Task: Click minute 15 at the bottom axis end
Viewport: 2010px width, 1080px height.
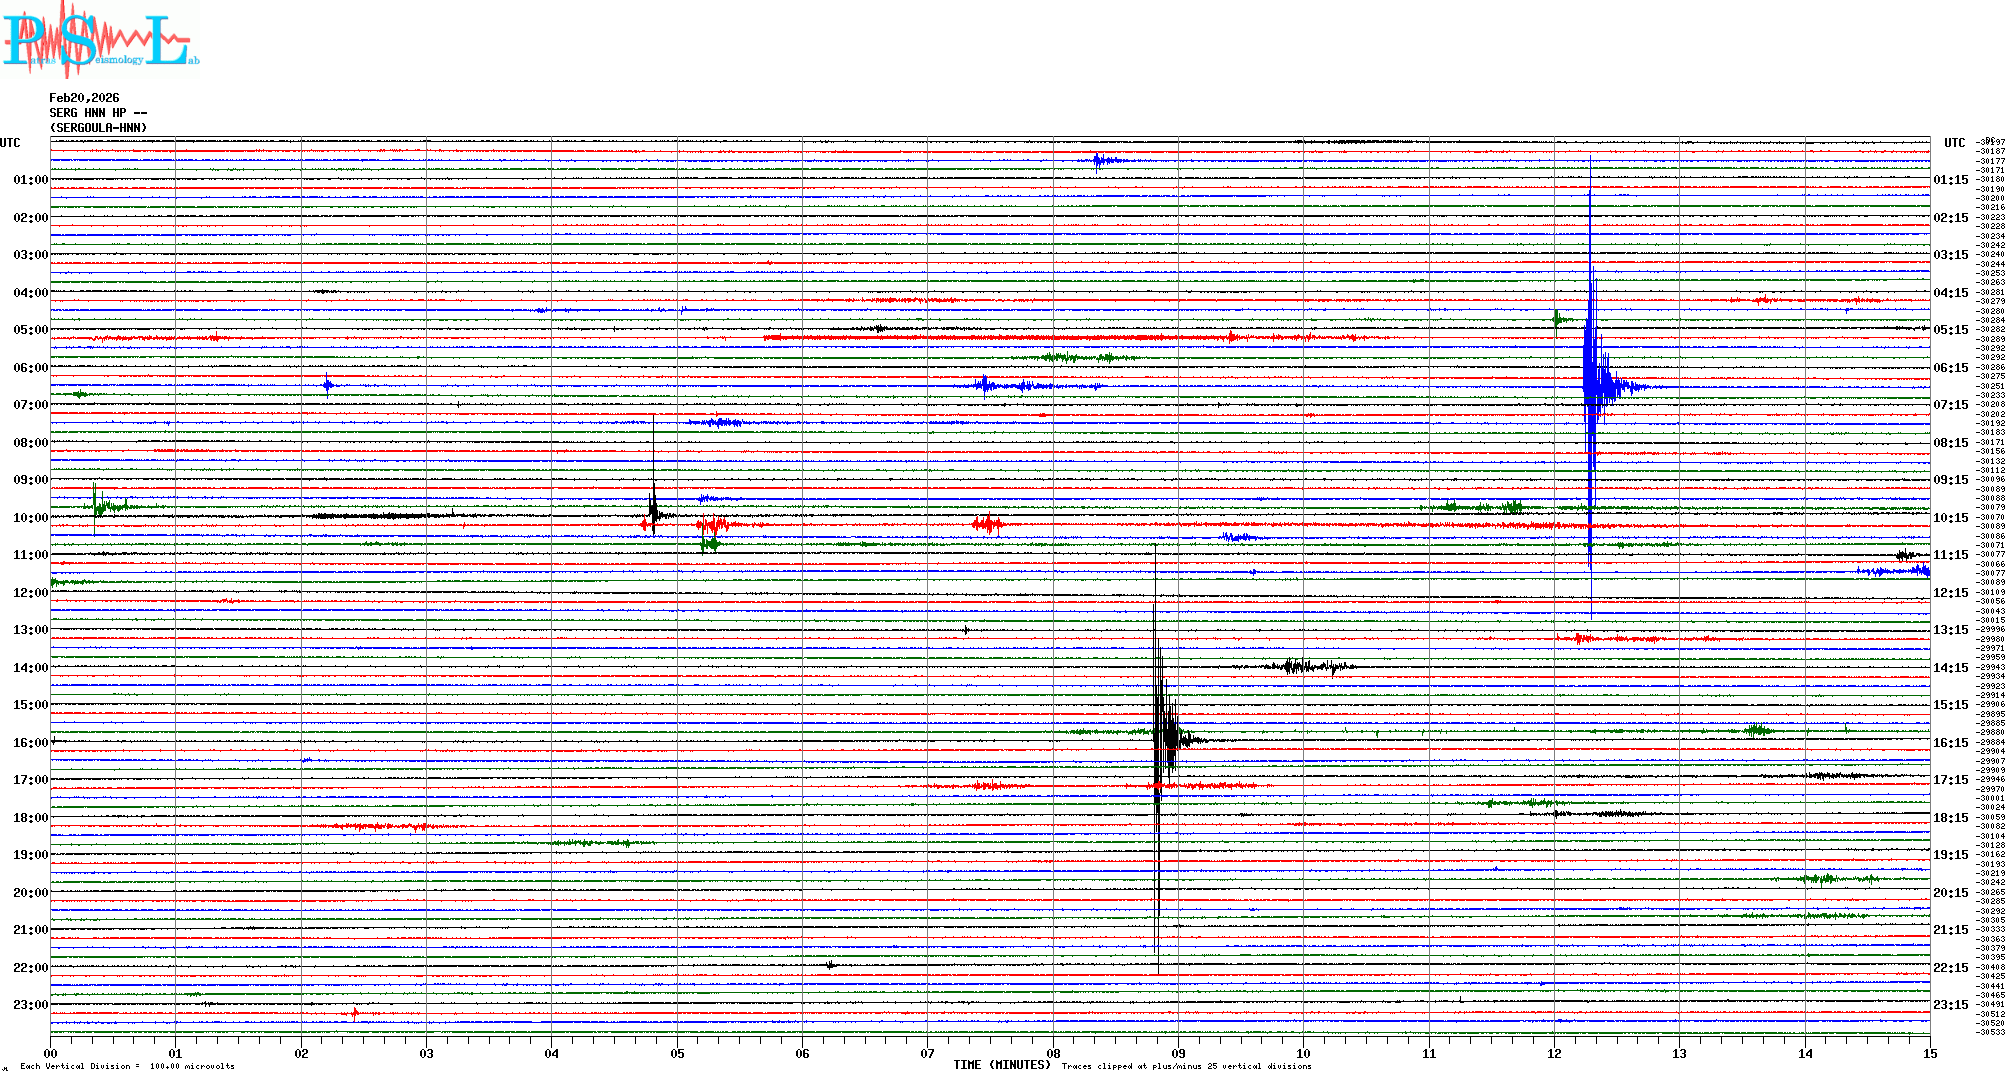Action: [x=1929, y=1053]
